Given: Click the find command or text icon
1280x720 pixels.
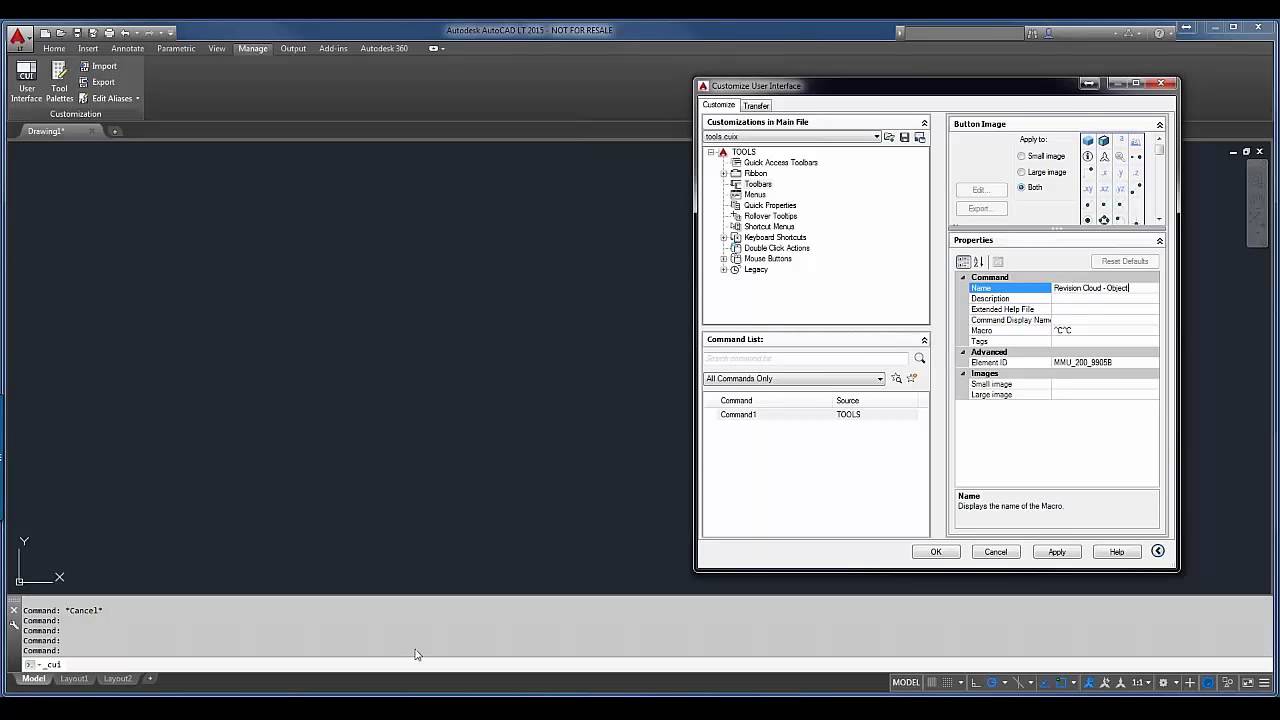Looking at the screenshot, I should (896, 378).
